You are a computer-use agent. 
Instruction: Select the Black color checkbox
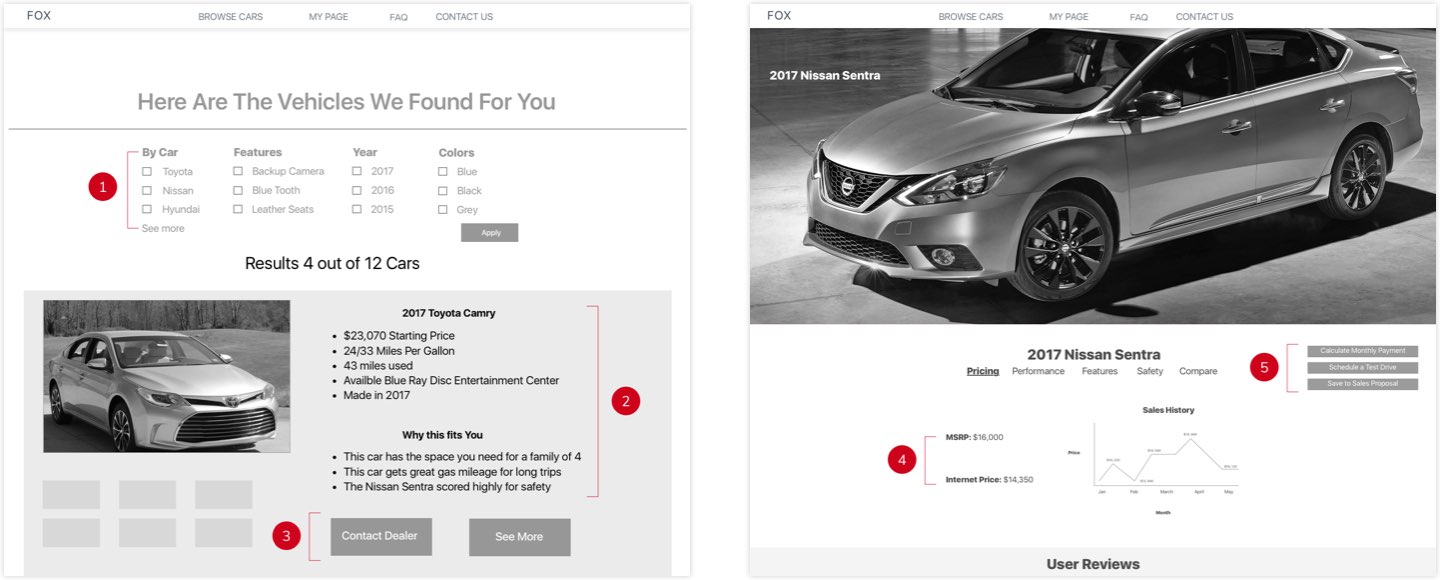click(443, 191)
